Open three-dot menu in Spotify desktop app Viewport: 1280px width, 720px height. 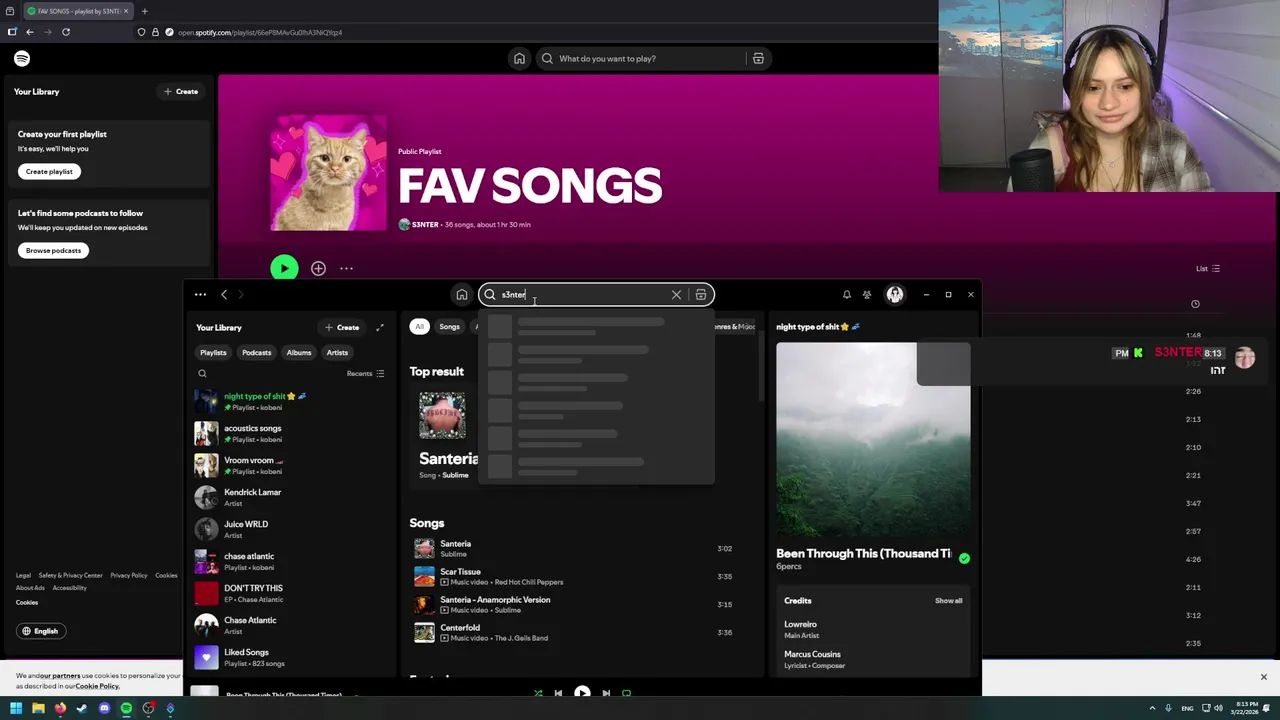pyautogui.click(x=200, y=294)
